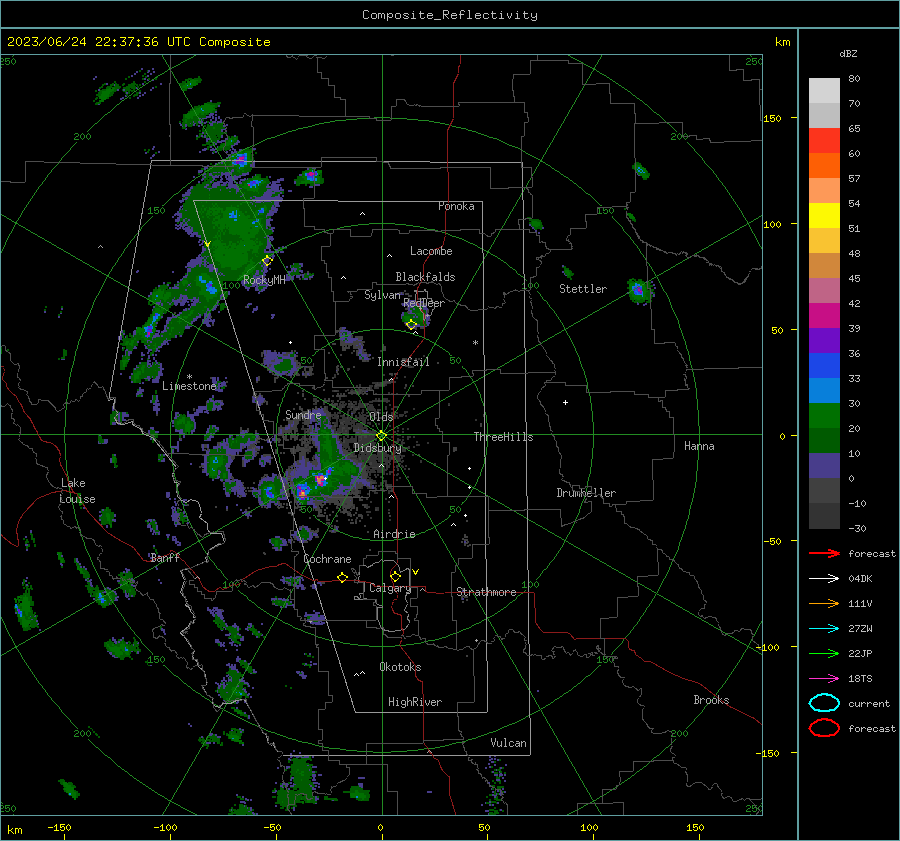The height and width of the screenshot is (841, 900).
Task: Click the cyan current ellipse icon
Action: [x=824, y=703]
